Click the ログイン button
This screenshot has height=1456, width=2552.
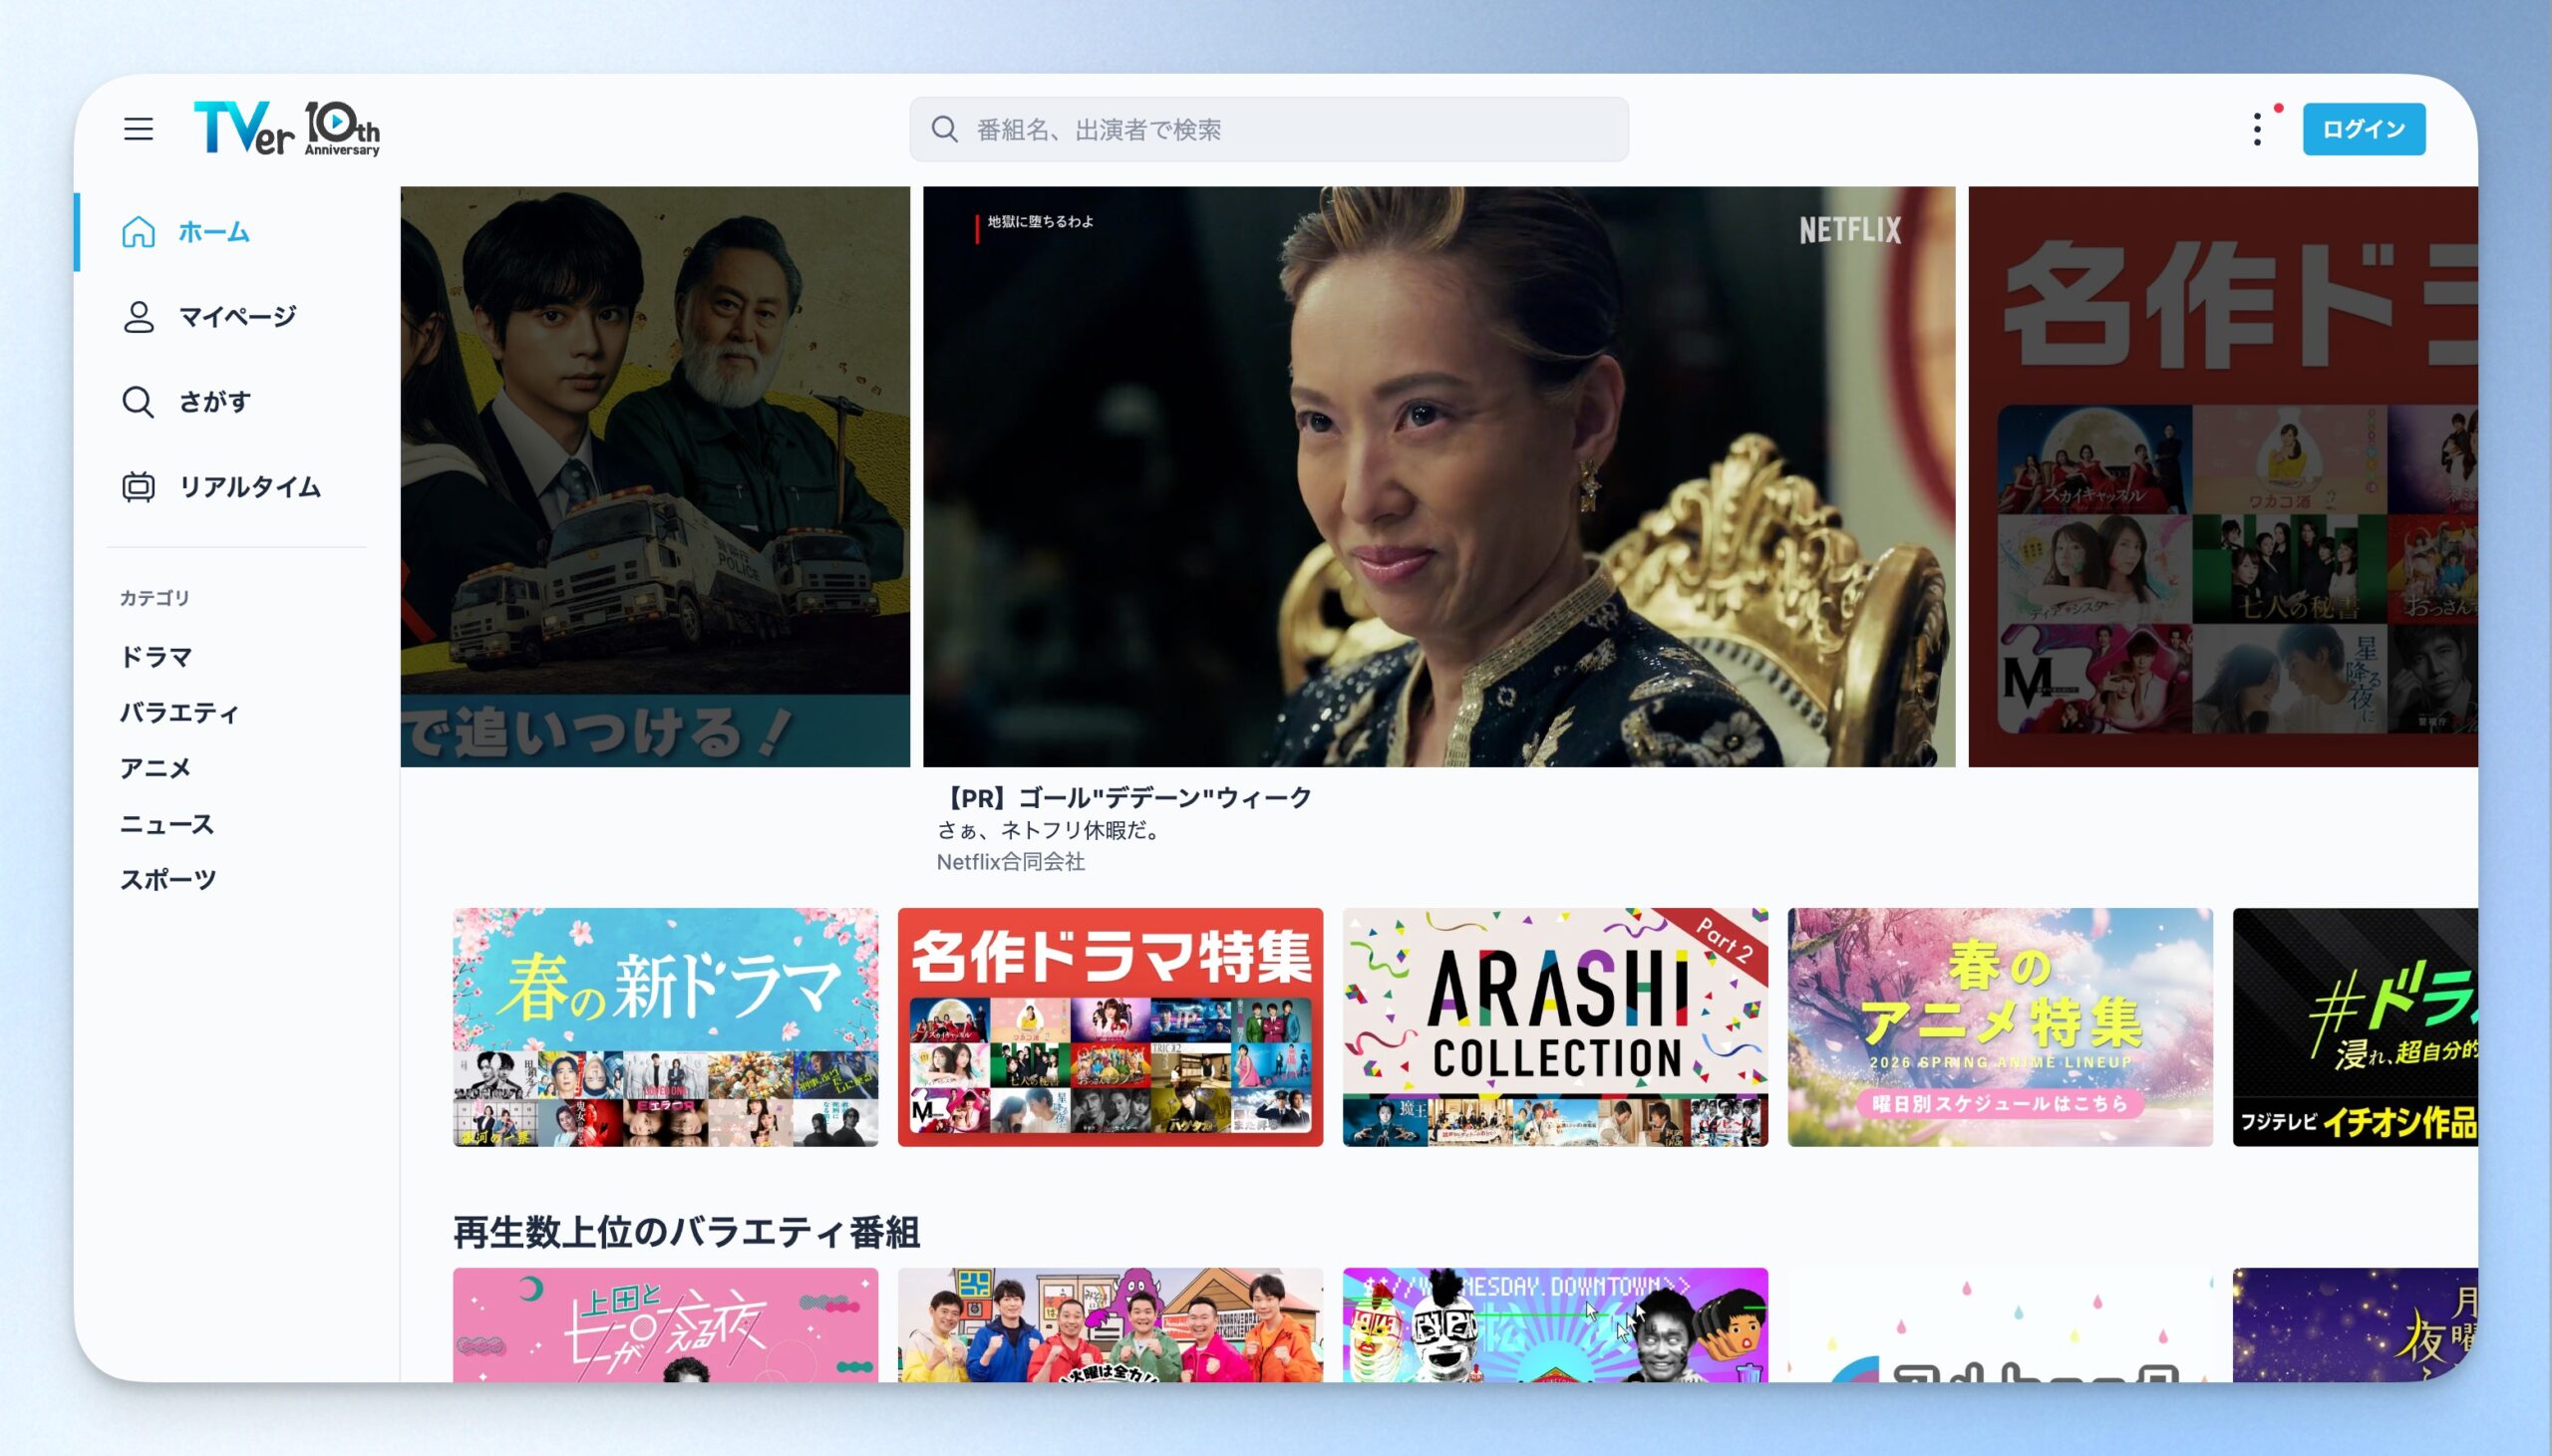[x=2364, y=129]
